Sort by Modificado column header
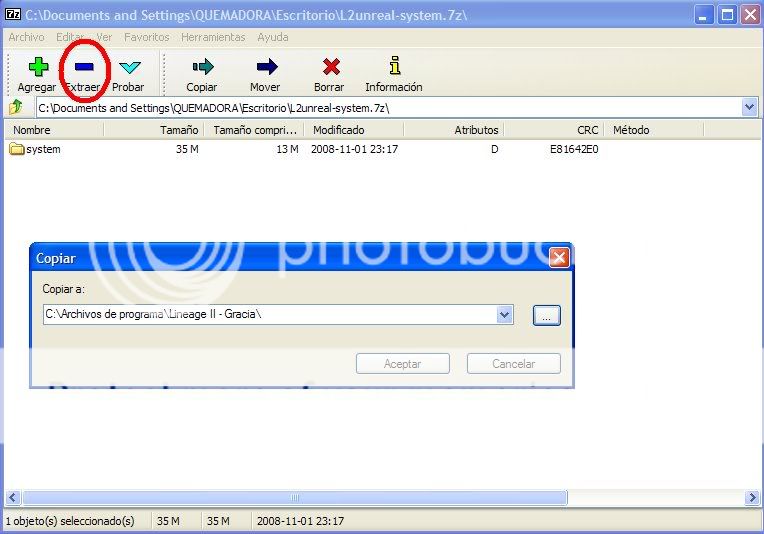The height and width of the screenshot is (534, 764). click(353, 130)
